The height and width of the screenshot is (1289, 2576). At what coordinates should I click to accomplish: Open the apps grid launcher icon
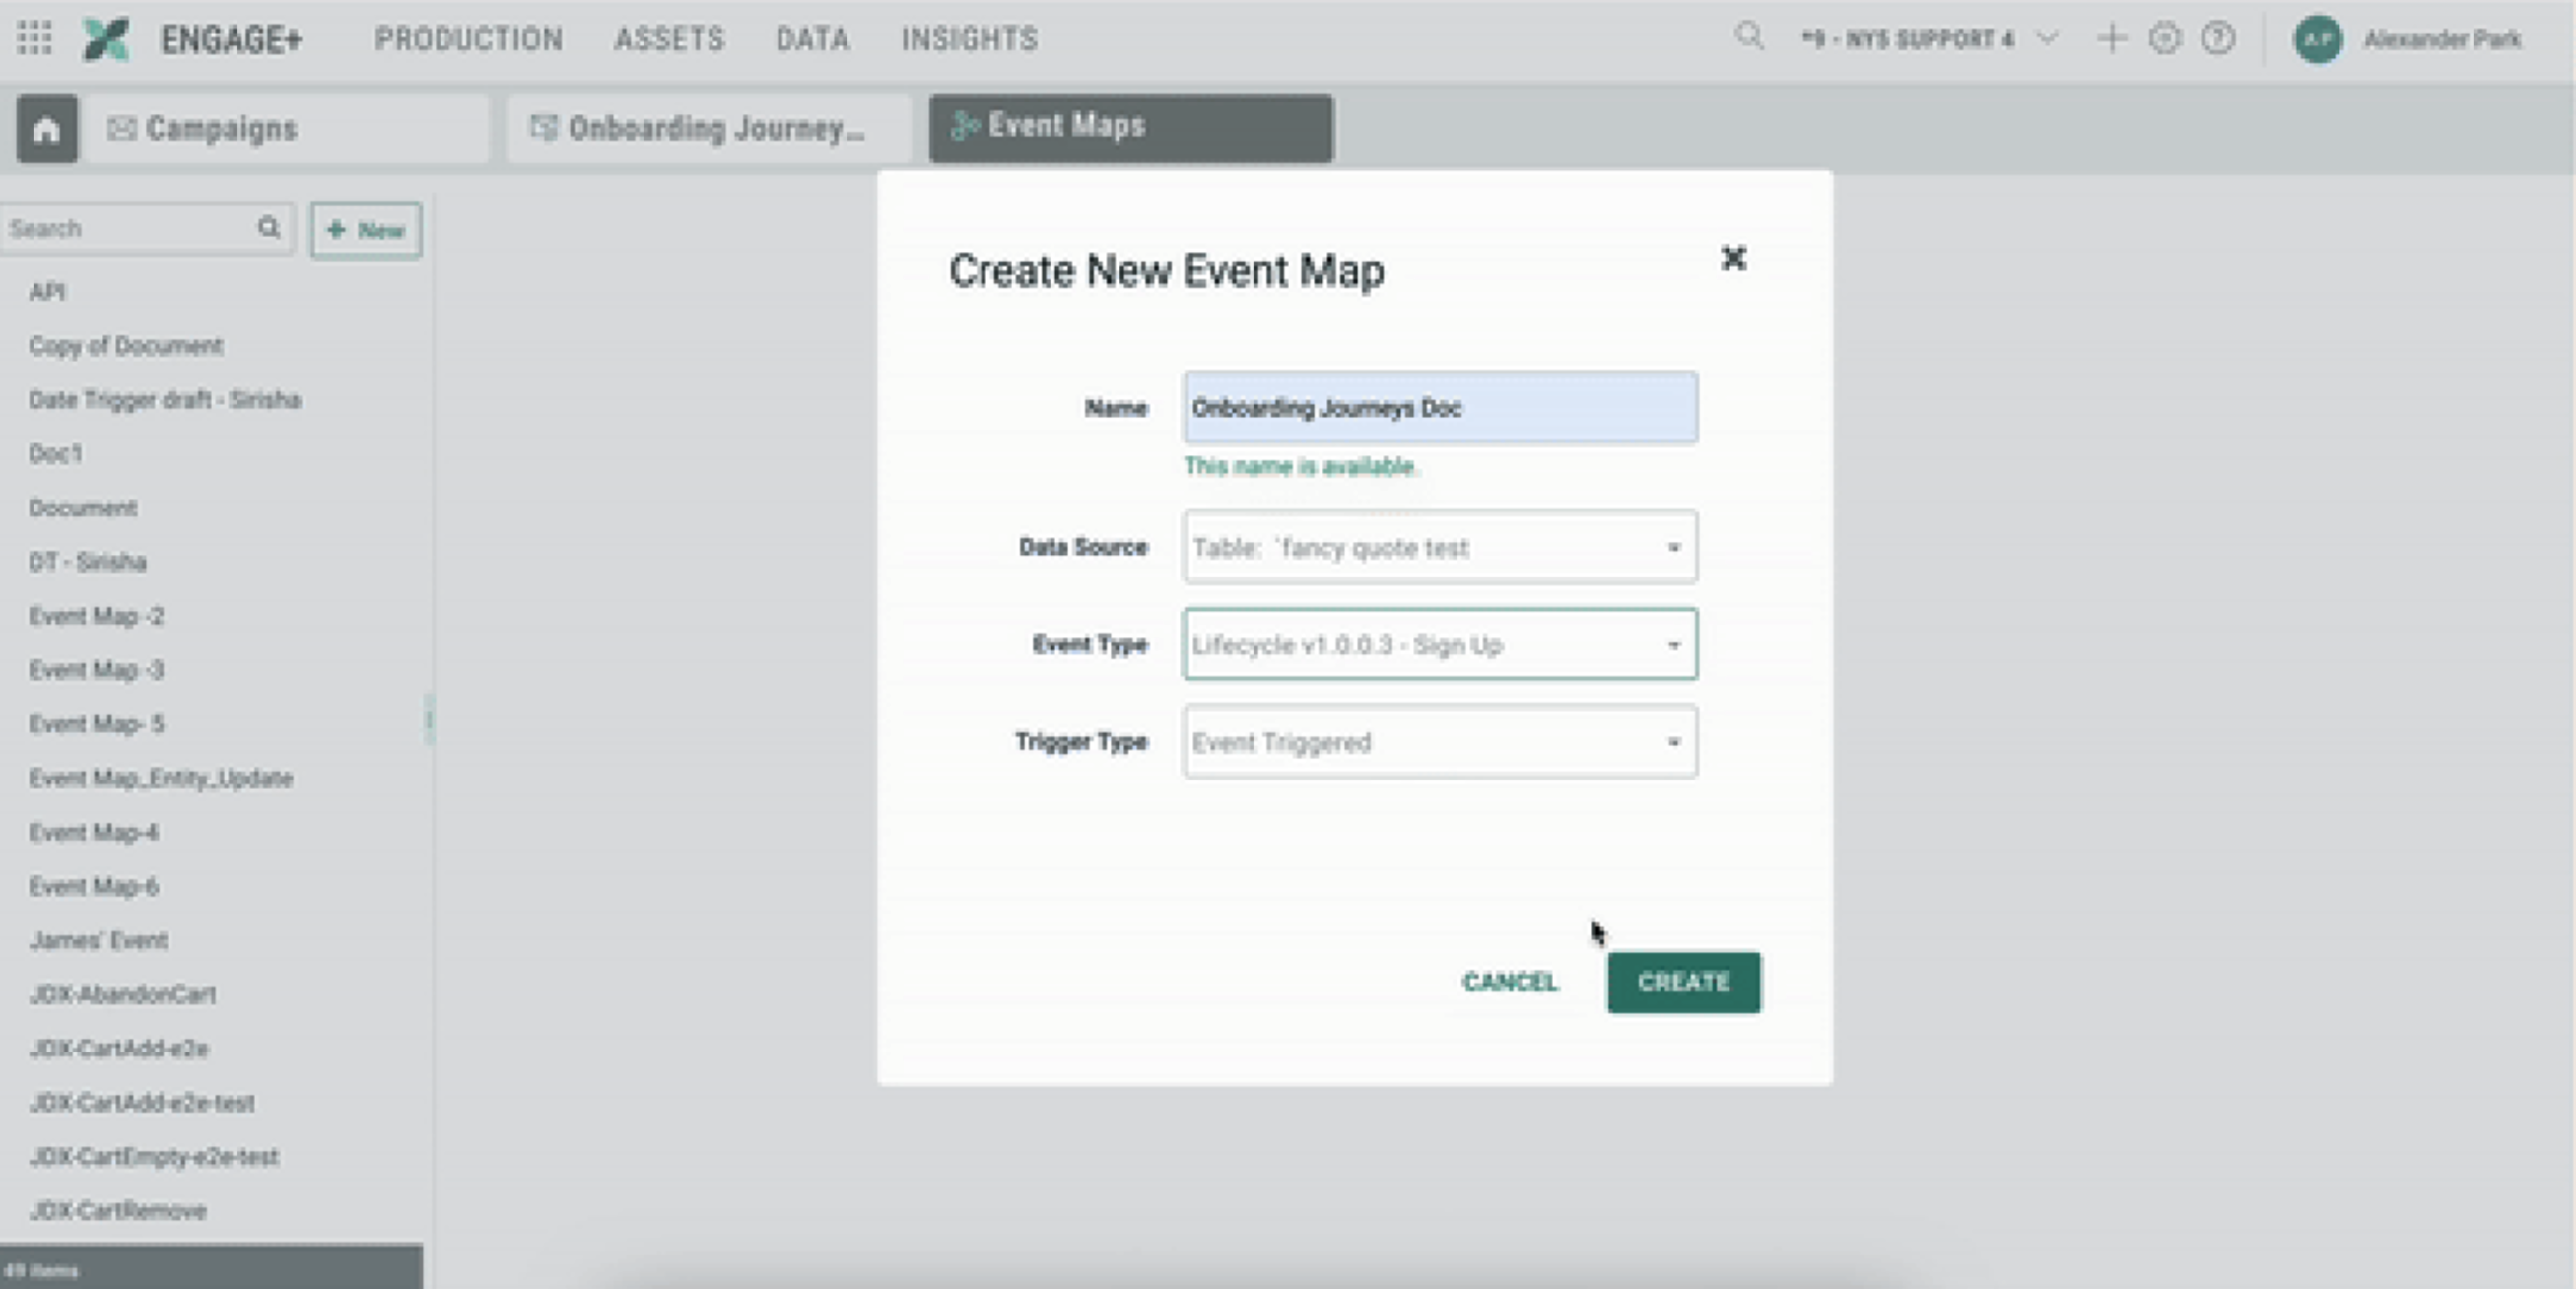[34, 38]
